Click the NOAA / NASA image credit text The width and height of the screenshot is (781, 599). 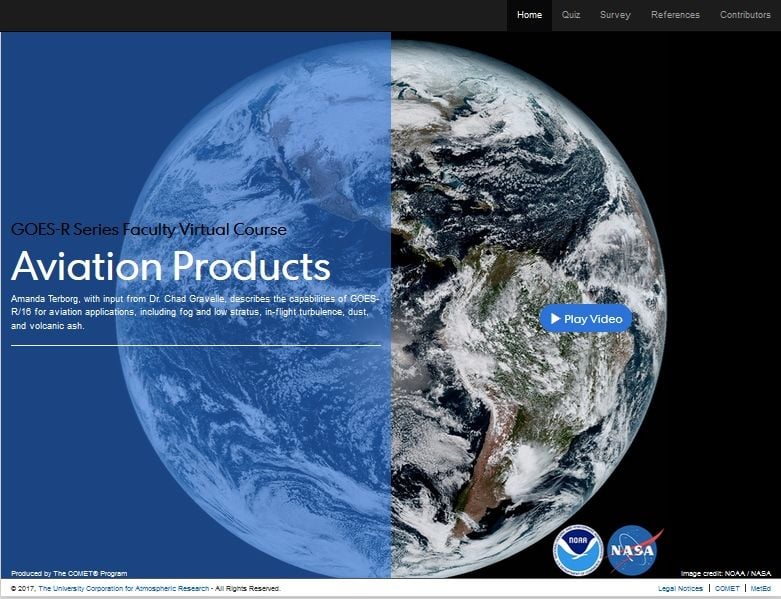click(x=725, y=573)
